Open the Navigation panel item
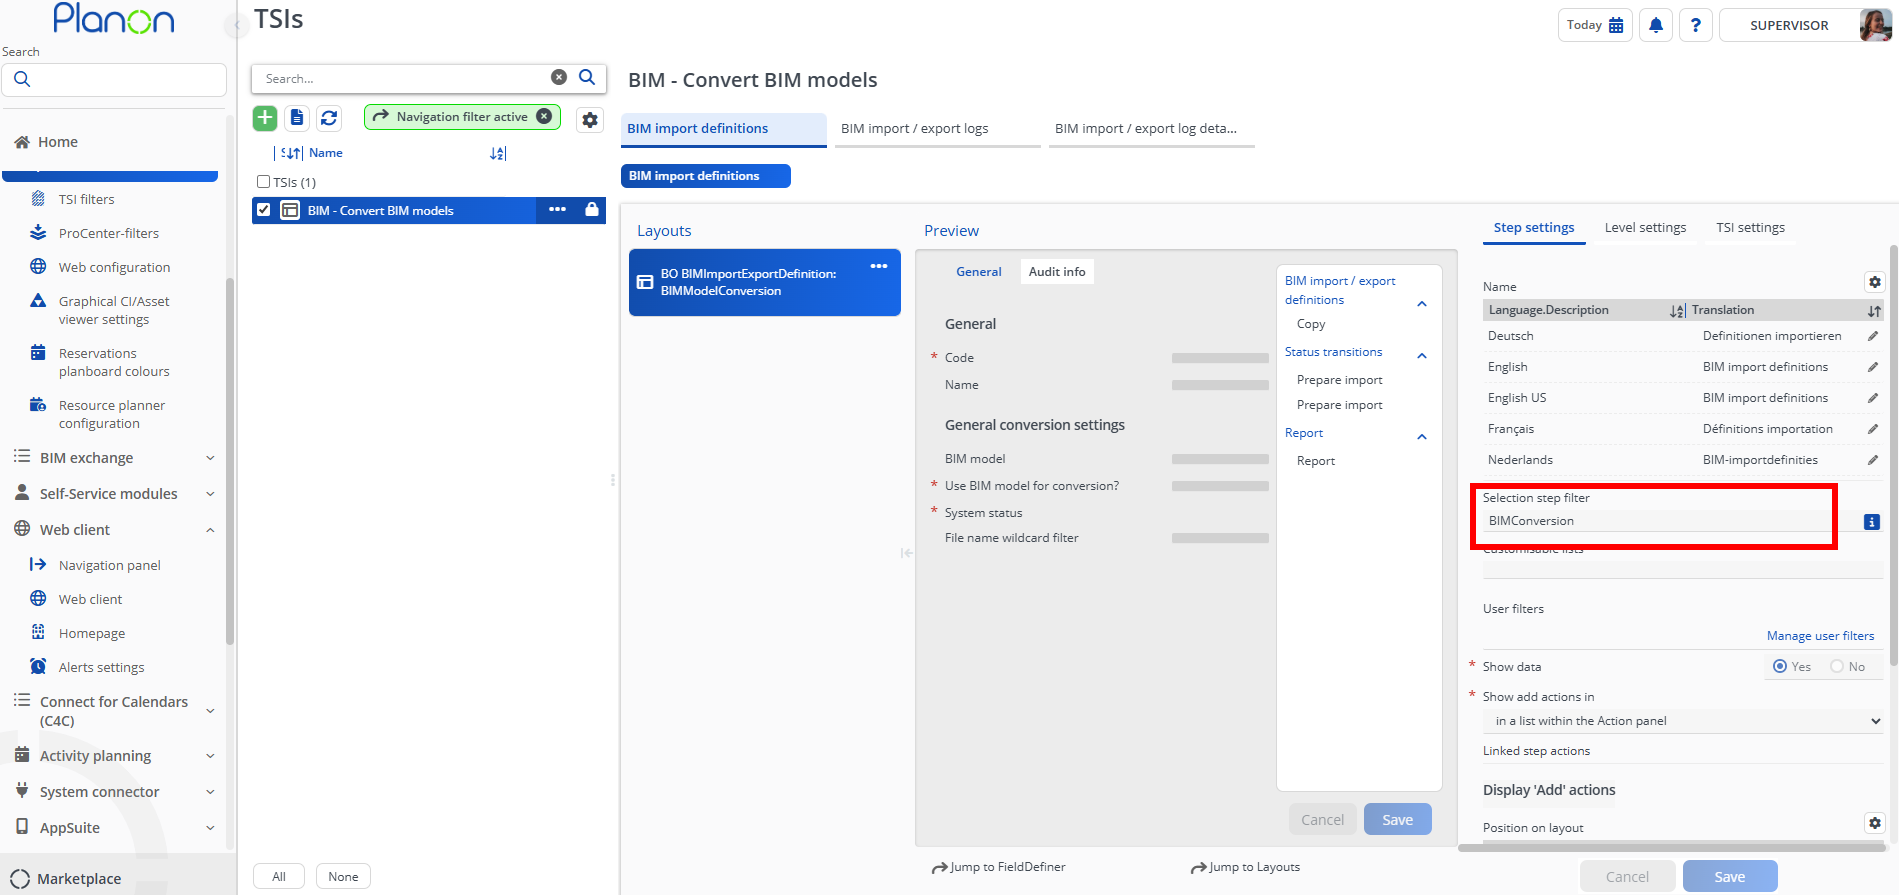 pyautogui.click(x=109, y=565)
